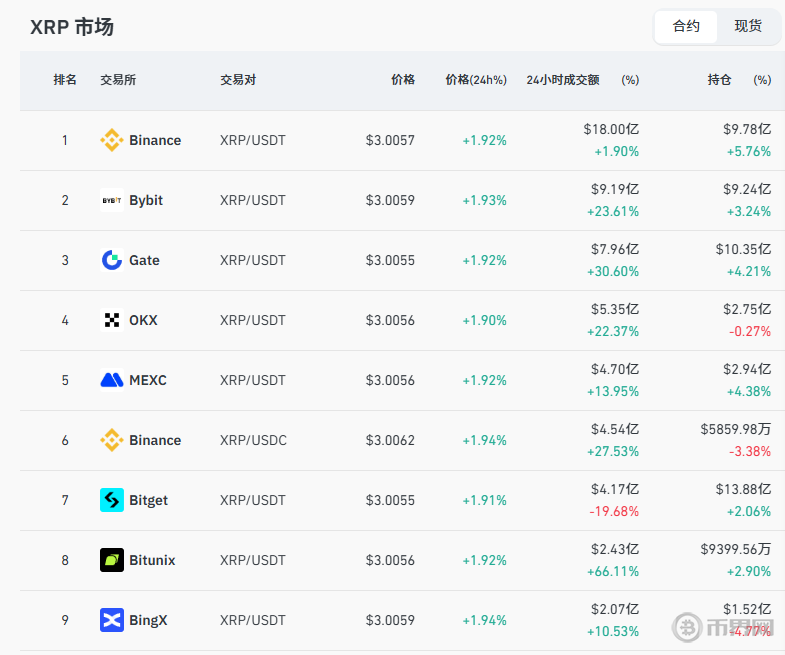
Task: Click the +1.91% price change for Bitget
Action: click(485, 500)
